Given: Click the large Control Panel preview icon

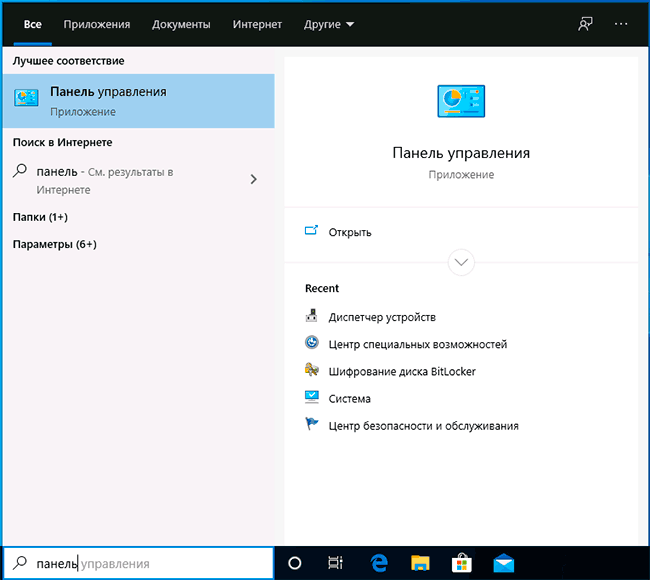Looking at the screenshot, I should pyautogui.click(x=461, y=101).
